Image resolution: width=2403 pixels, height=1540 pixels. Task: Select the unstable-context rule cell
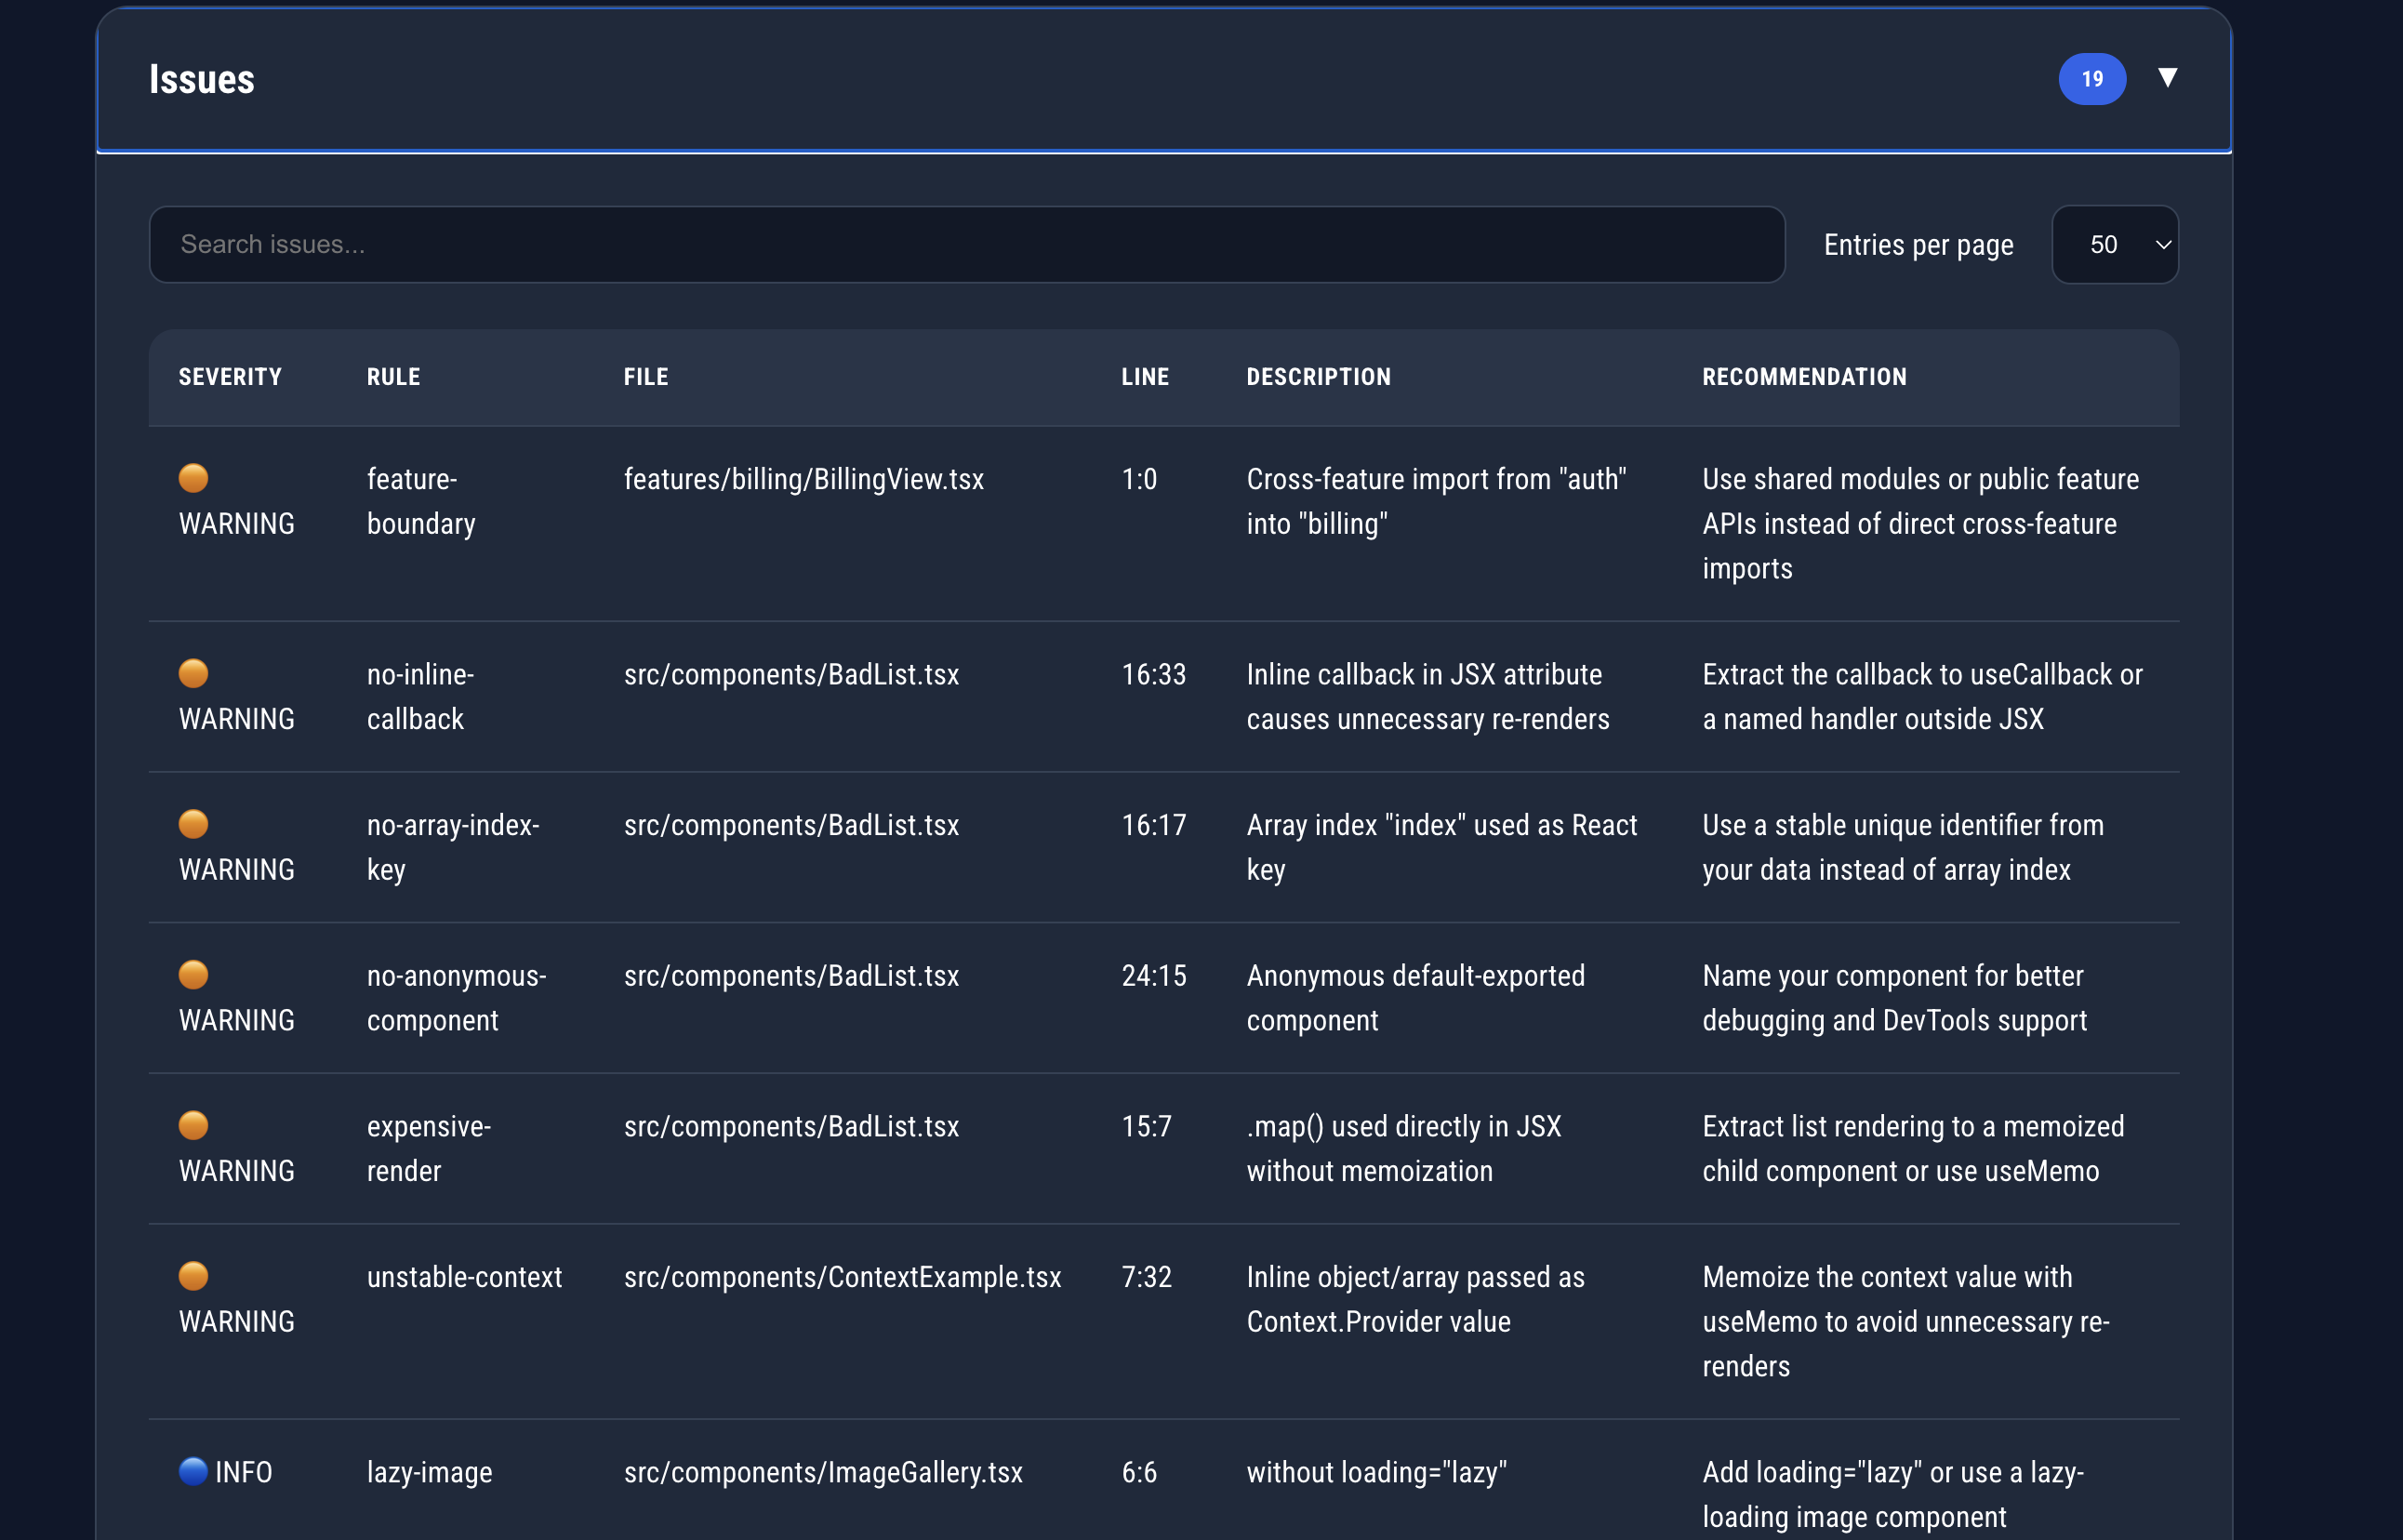tap(464, 1277)
